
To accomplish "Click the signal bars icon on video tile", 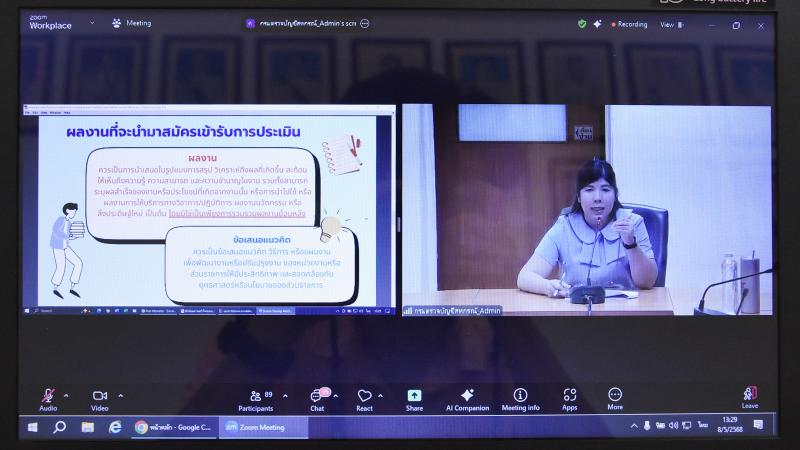I will (x=408, y=310).
